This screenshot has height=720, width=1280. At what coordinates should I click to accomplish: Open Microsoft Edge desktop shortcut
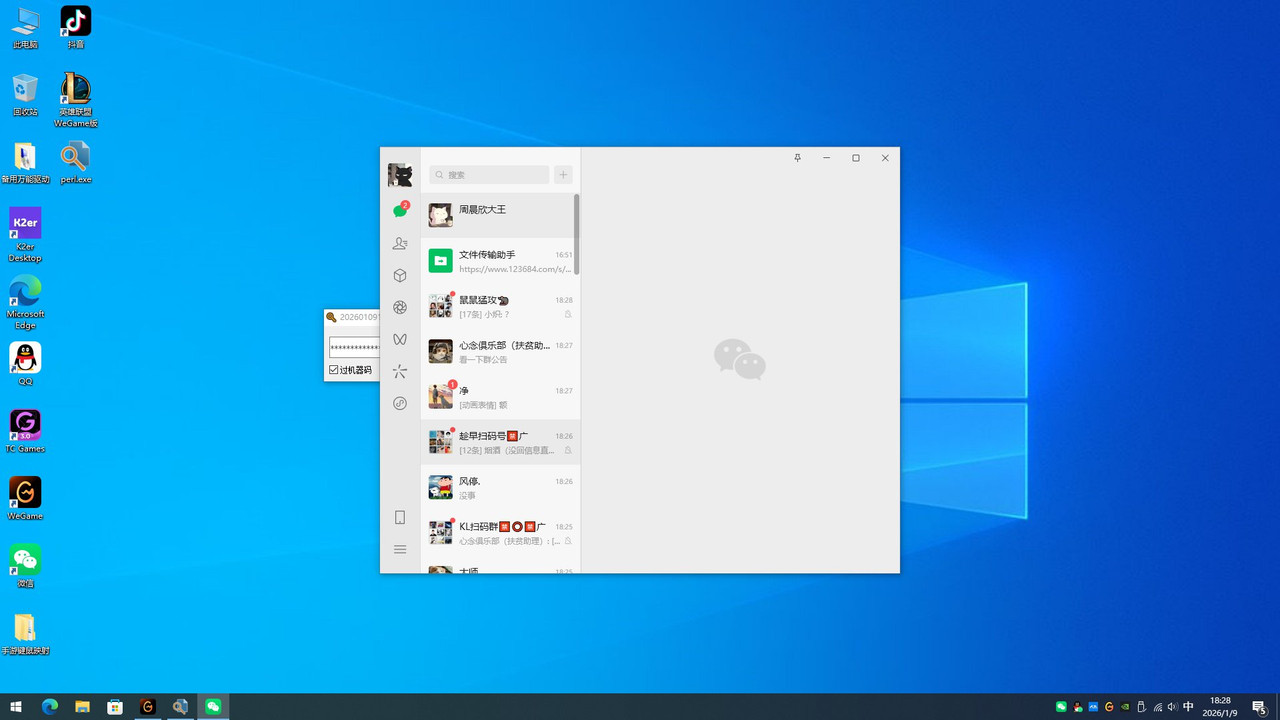25,303
